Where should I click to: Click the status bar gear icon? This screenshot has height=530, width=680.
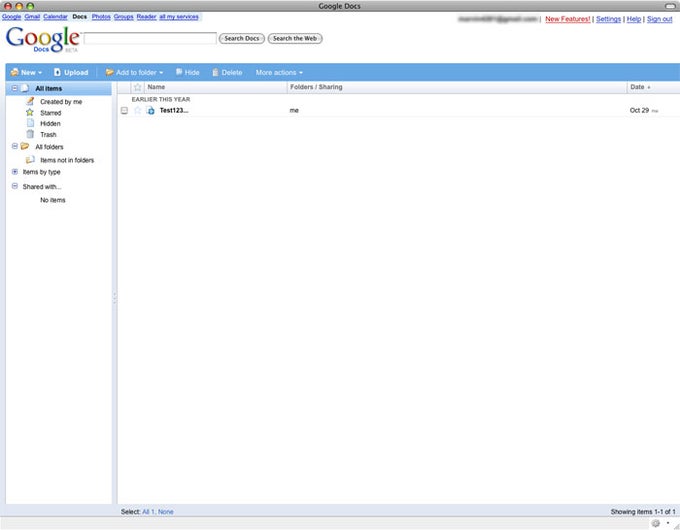pyautogui.click(x=656, y=523)
